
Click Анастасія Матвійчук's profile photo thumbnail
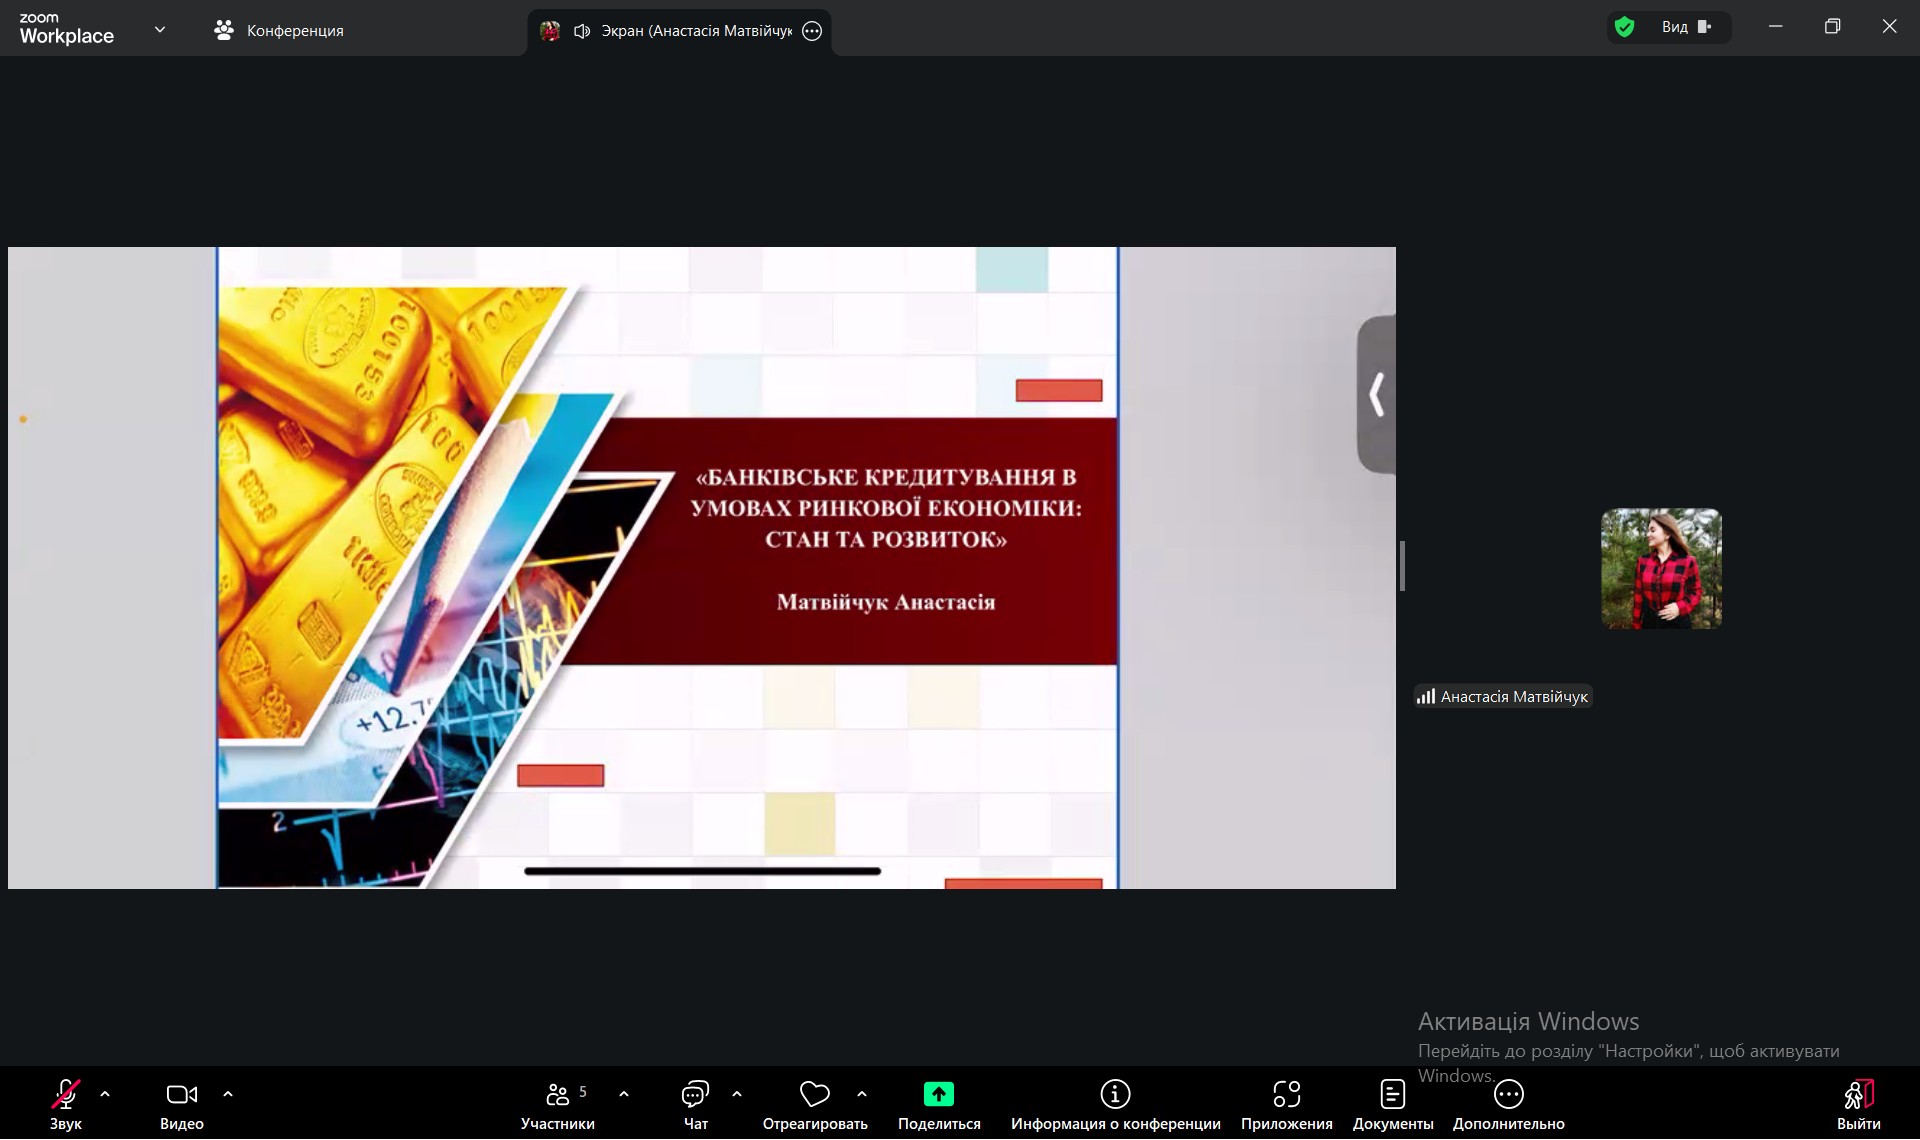tap(1661, 568)
